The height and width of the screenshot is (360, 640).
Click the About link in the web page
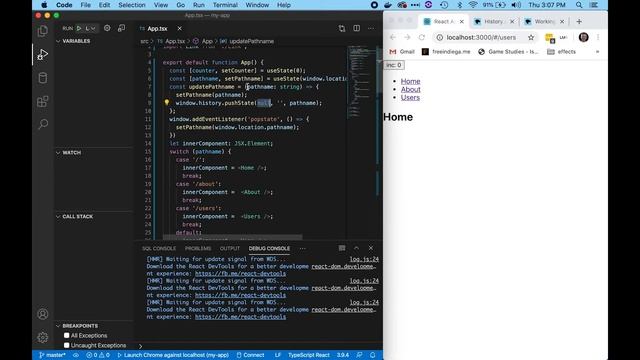click(x=410, y=89)
